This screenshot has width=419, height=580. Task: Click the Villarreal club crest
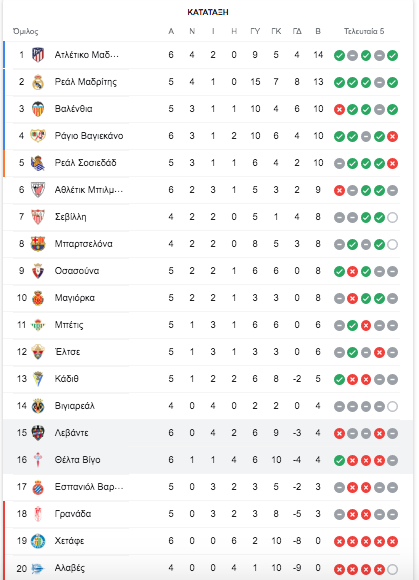pos(38,406)
